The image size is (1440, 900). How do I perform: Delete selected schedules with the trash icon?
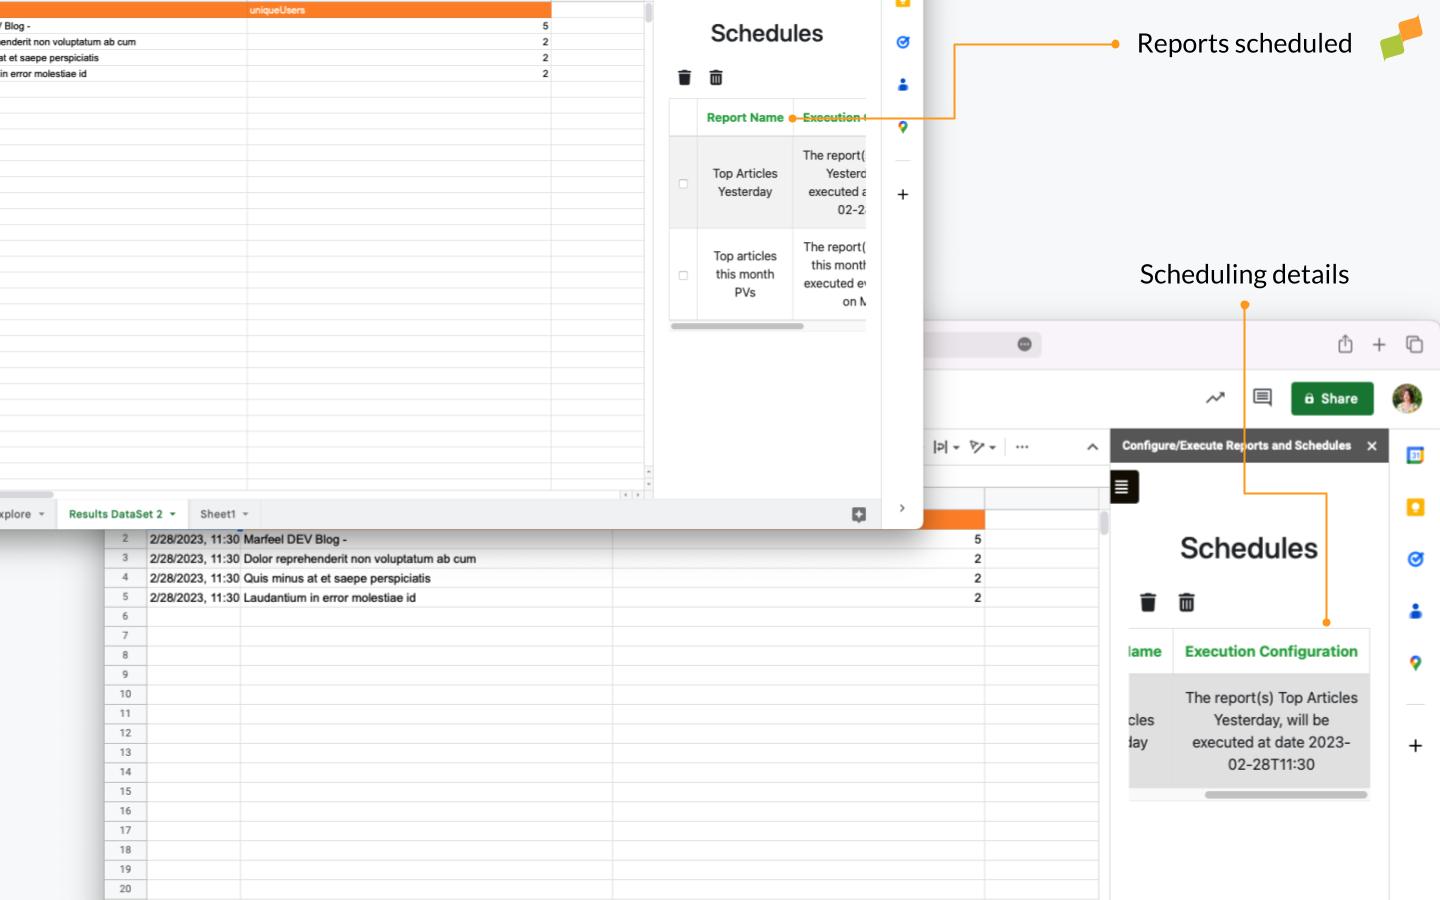point(1148,602)
